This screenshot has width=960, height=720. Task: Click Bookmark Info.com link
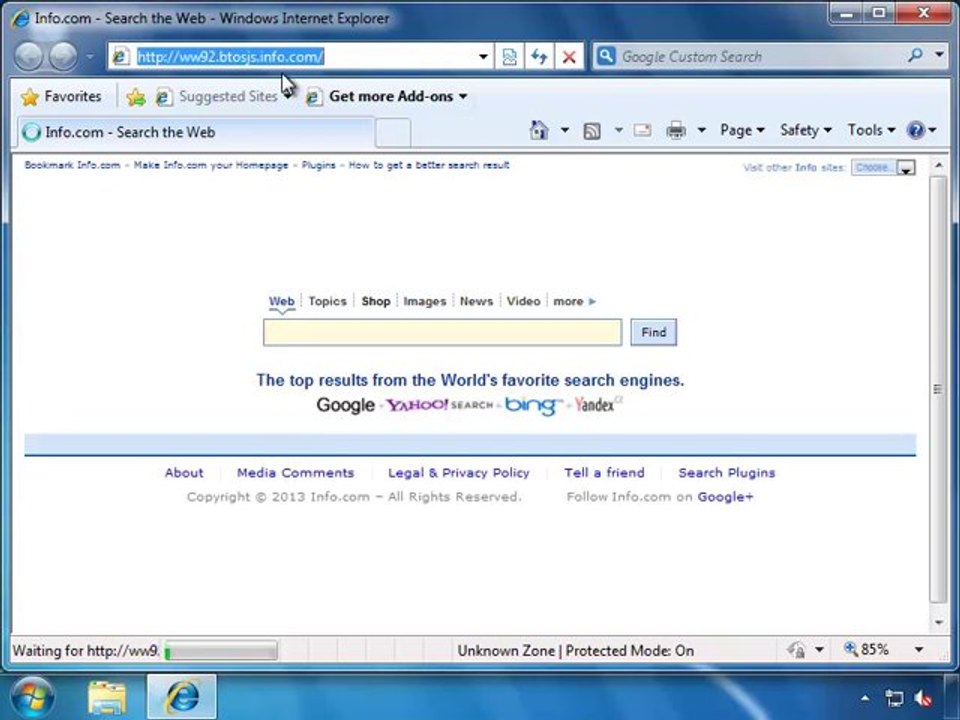[72, 165]
